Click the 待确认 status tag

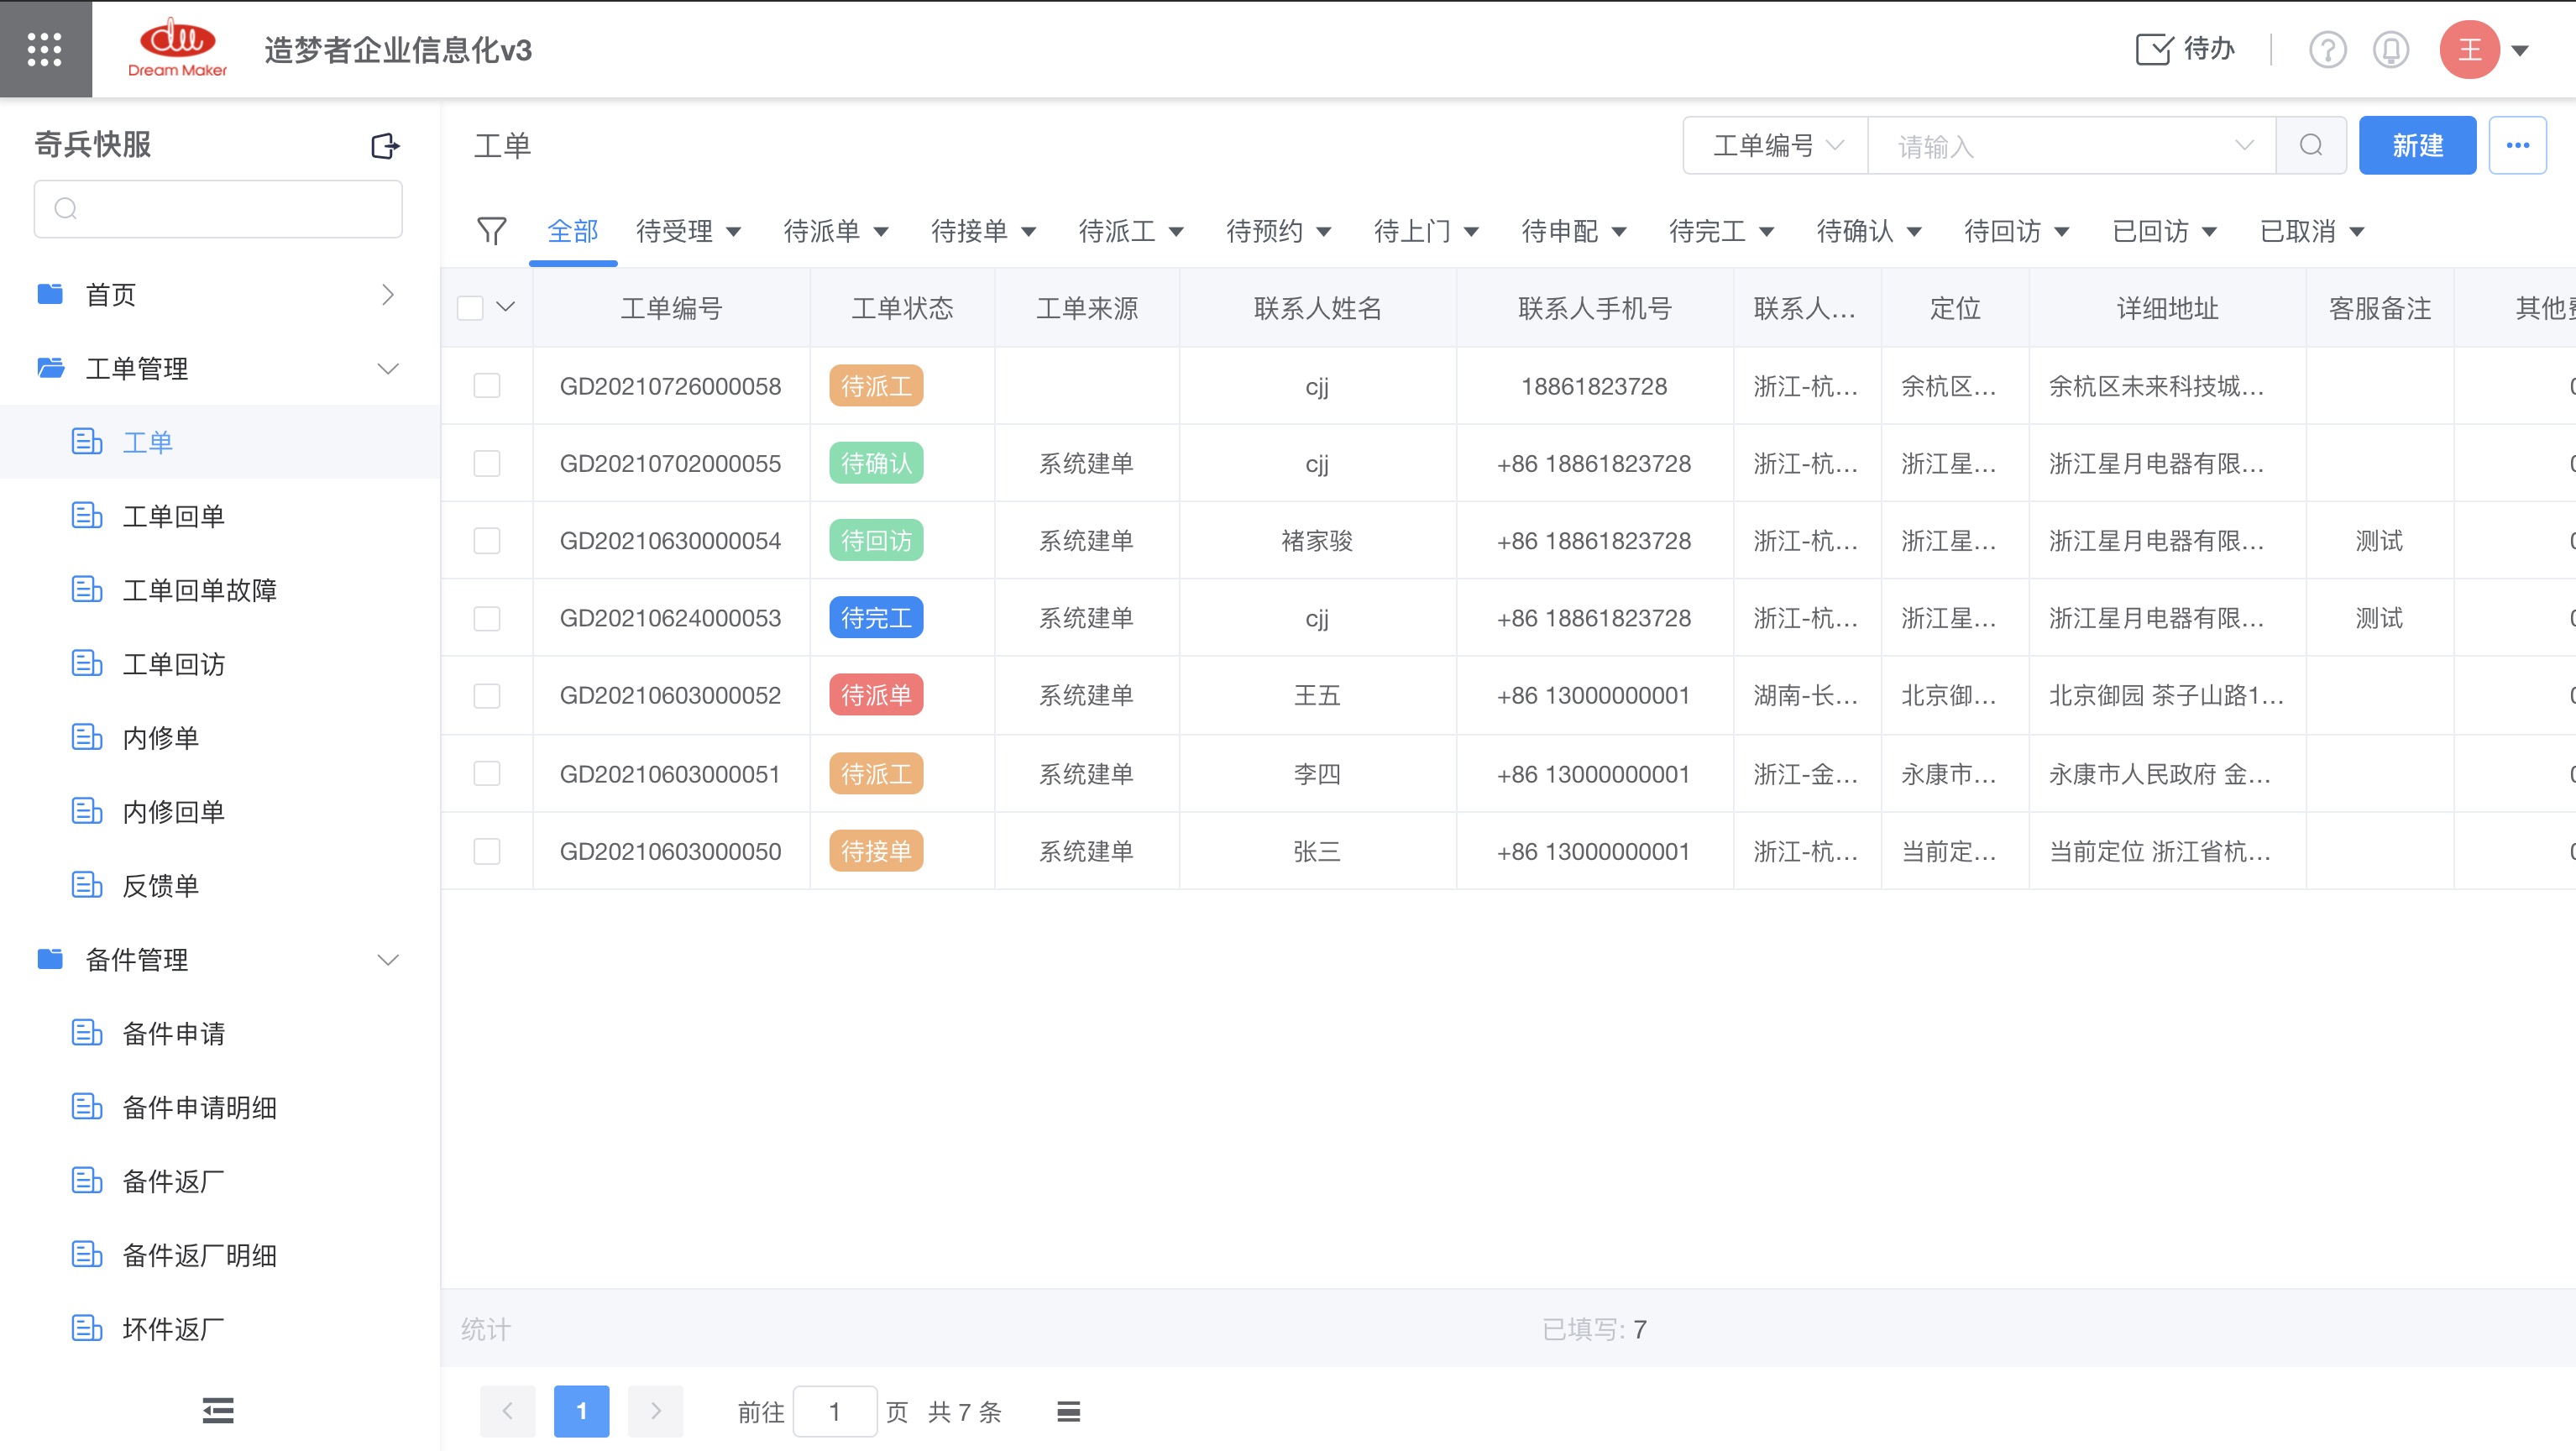pos(876,463)
